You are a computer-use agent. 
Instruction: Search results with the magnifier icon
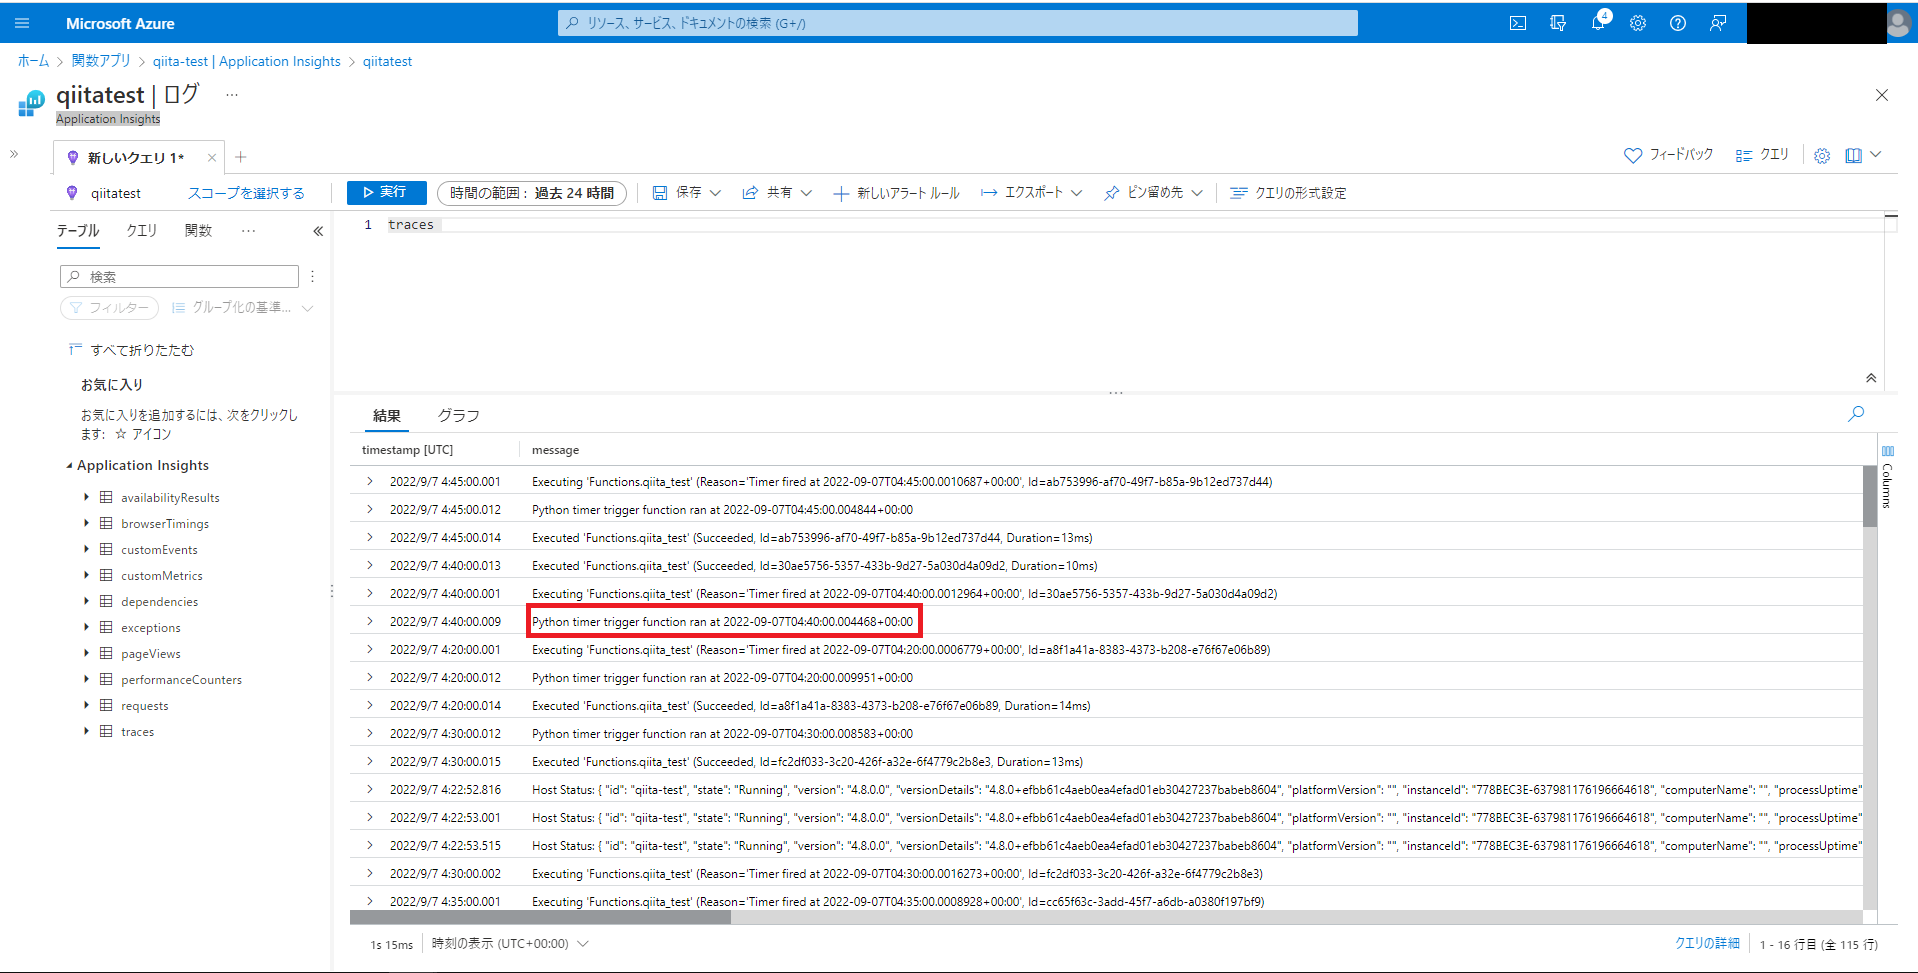tap(1856, 414)
